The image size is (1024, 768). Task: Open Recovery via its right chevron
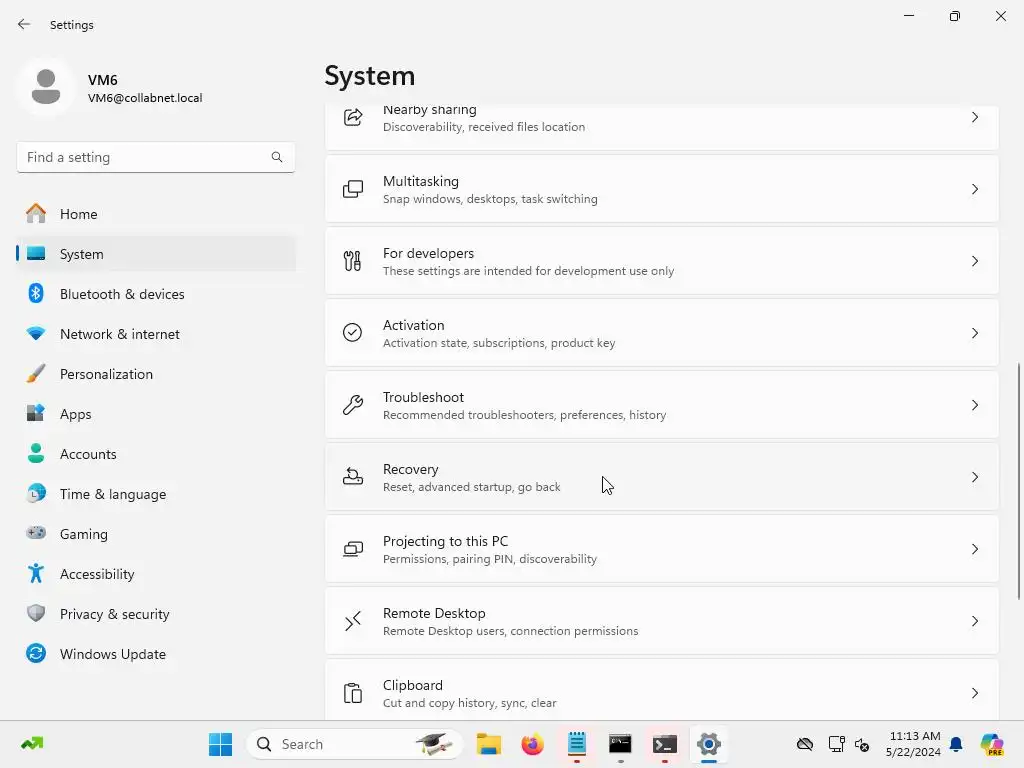tap(974, 477)
